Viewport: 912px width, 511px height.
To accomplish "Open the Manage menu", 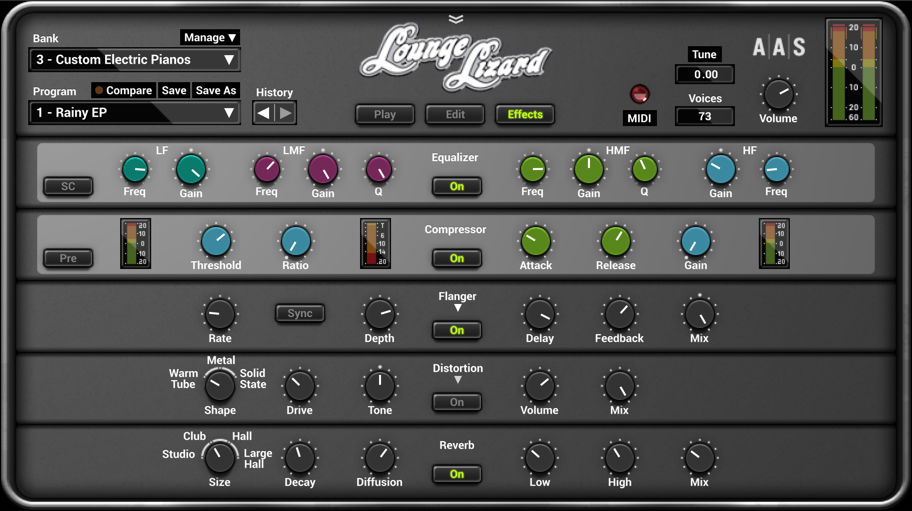I will click(x=209, y=38).
